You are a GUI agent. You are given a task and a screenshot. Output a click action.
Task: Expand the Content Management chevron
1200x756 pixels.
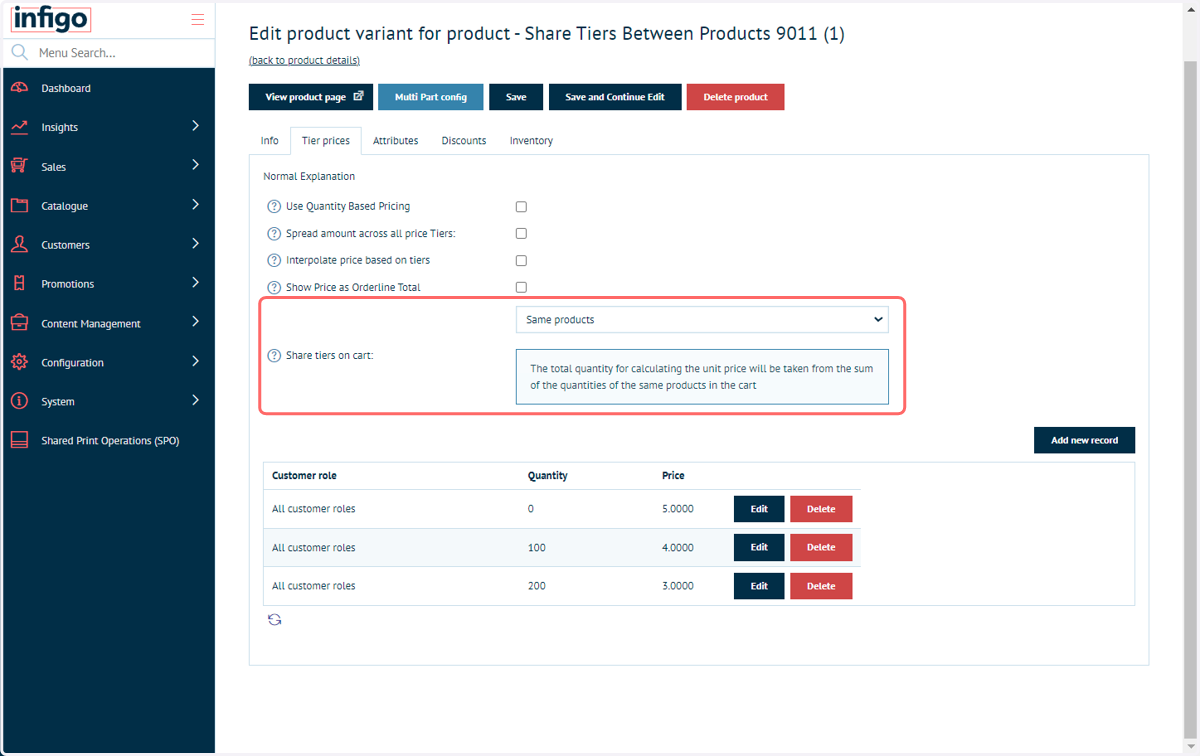pyautogui.click(x=195, y=322)
